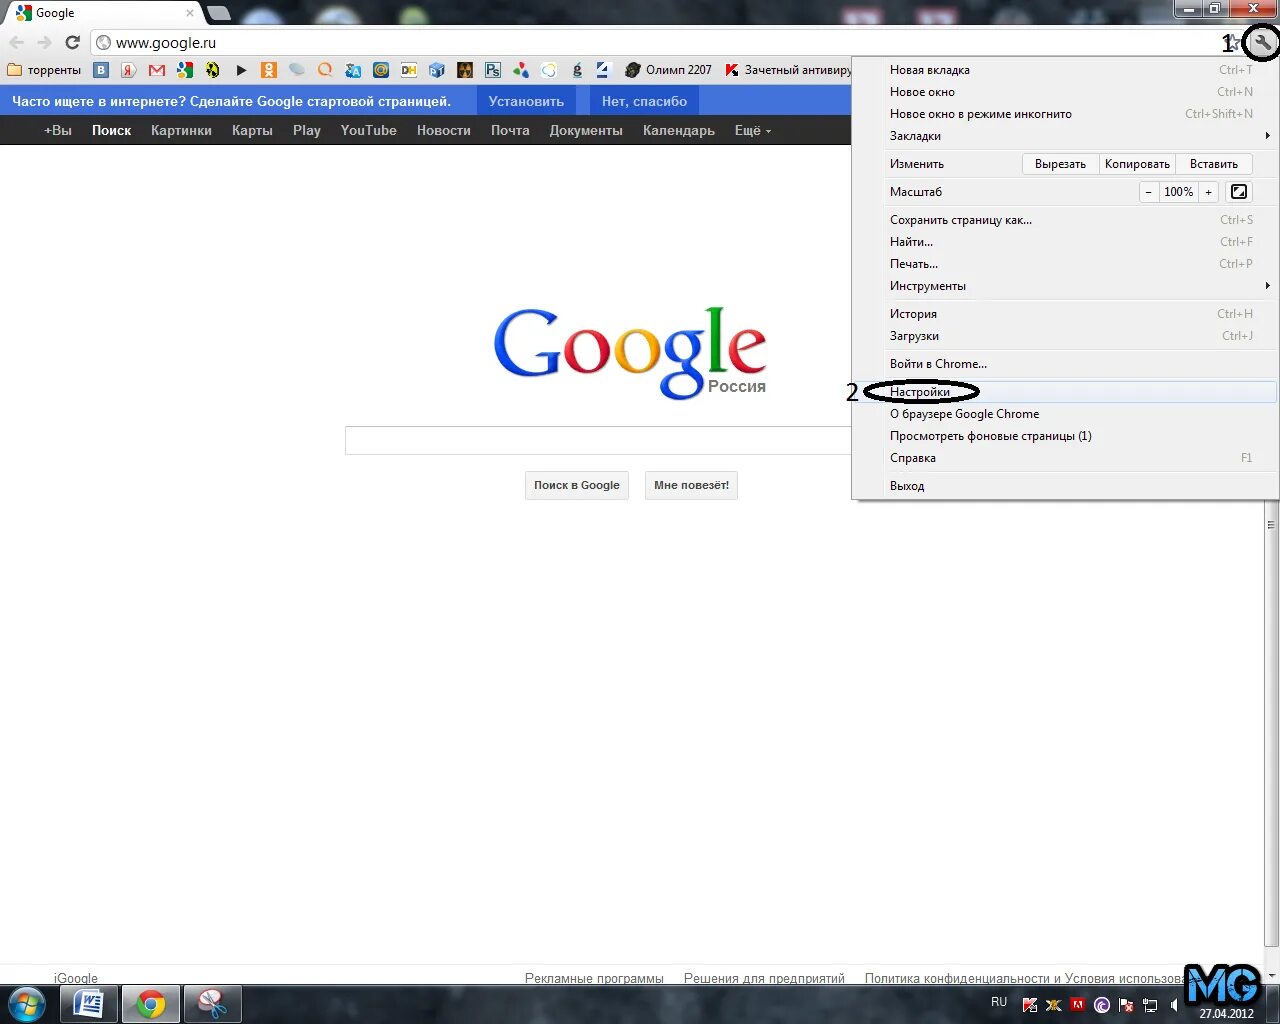Open Snipping Tool from taskbar
The width and height of the screenshot is (1280, 1024).
(212, 1003)
